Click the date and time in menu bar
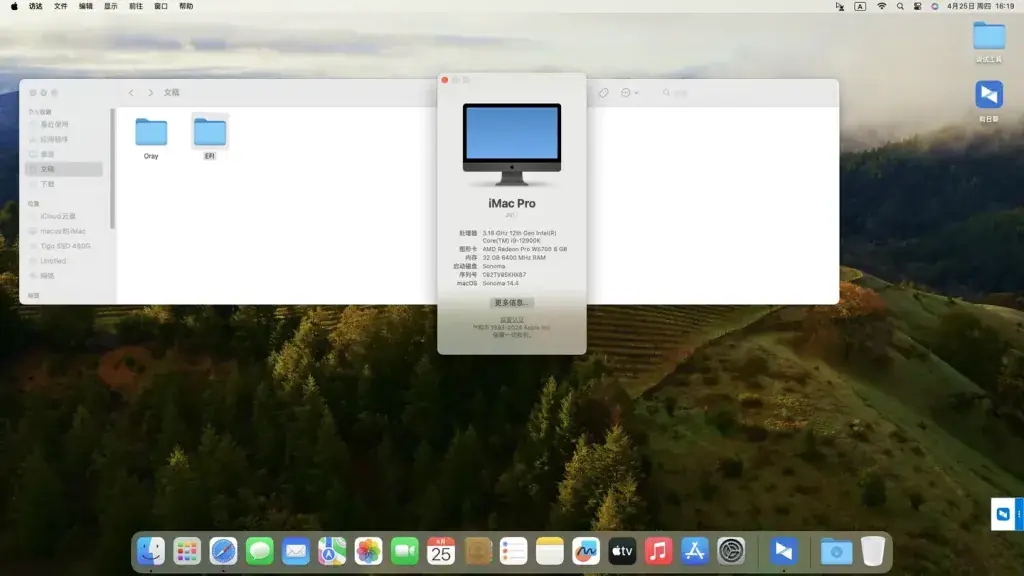 (980, 6)
